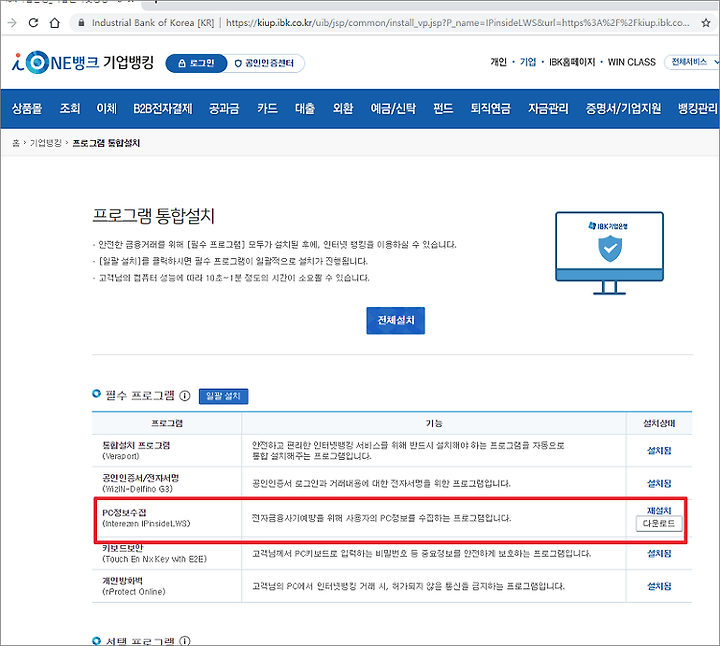720x646 pixels.
Task: Open the 펀드 menu
Action: click(443, 109)
